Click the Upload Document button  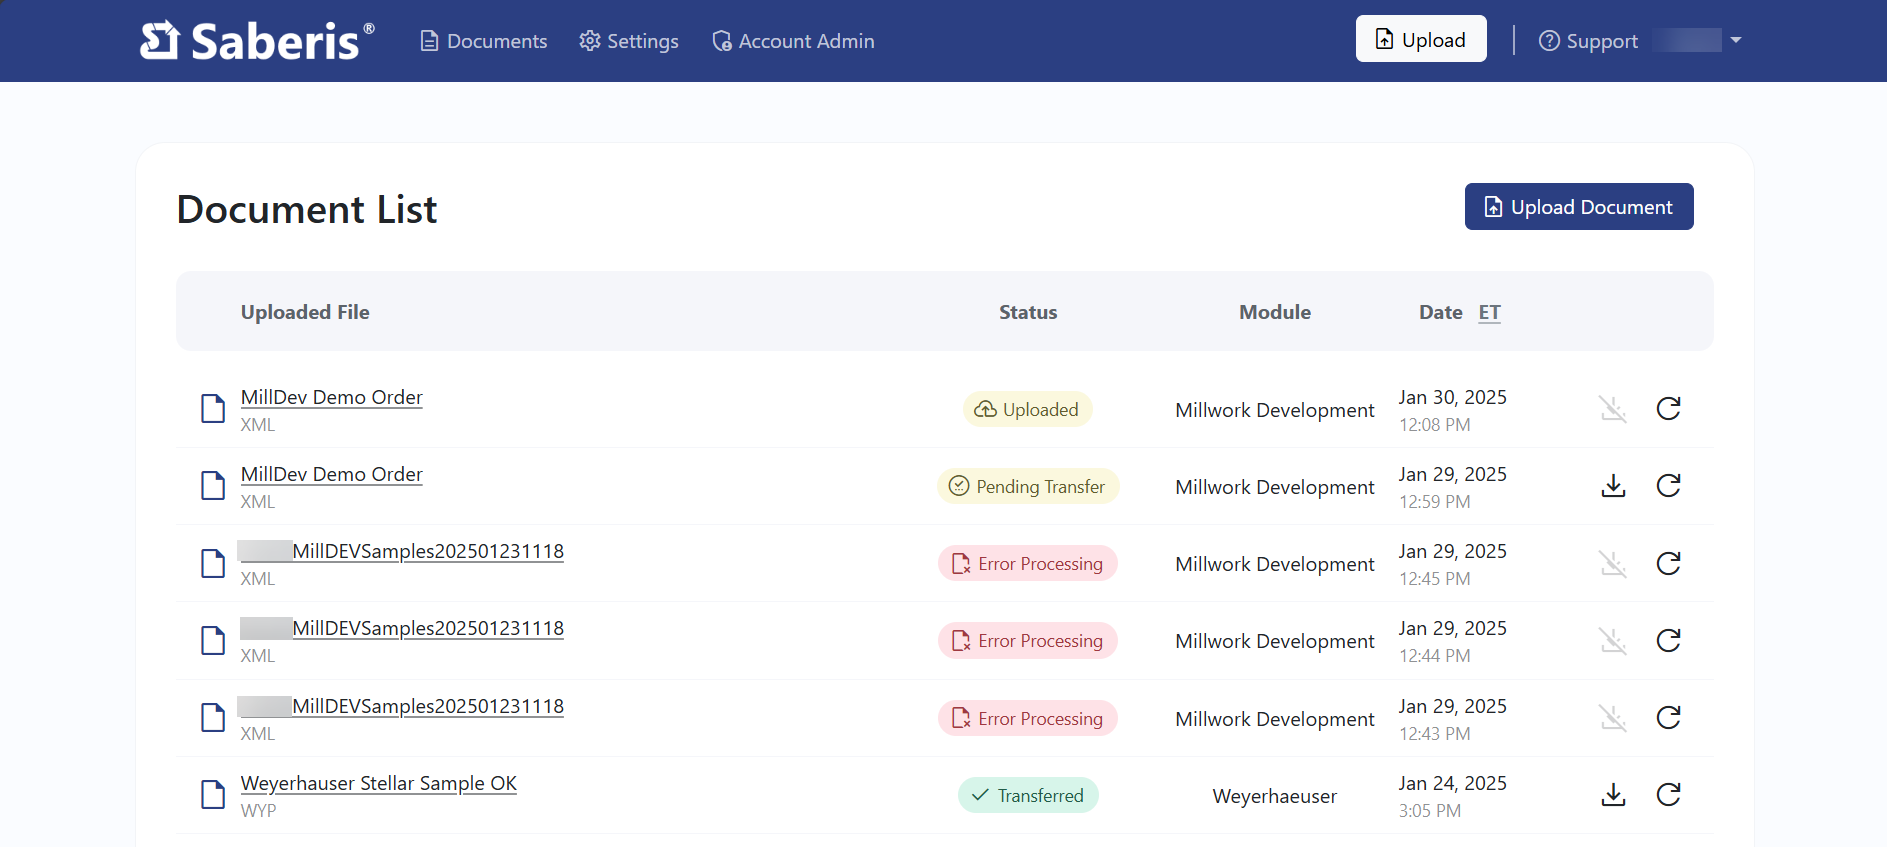(1578, 207)
